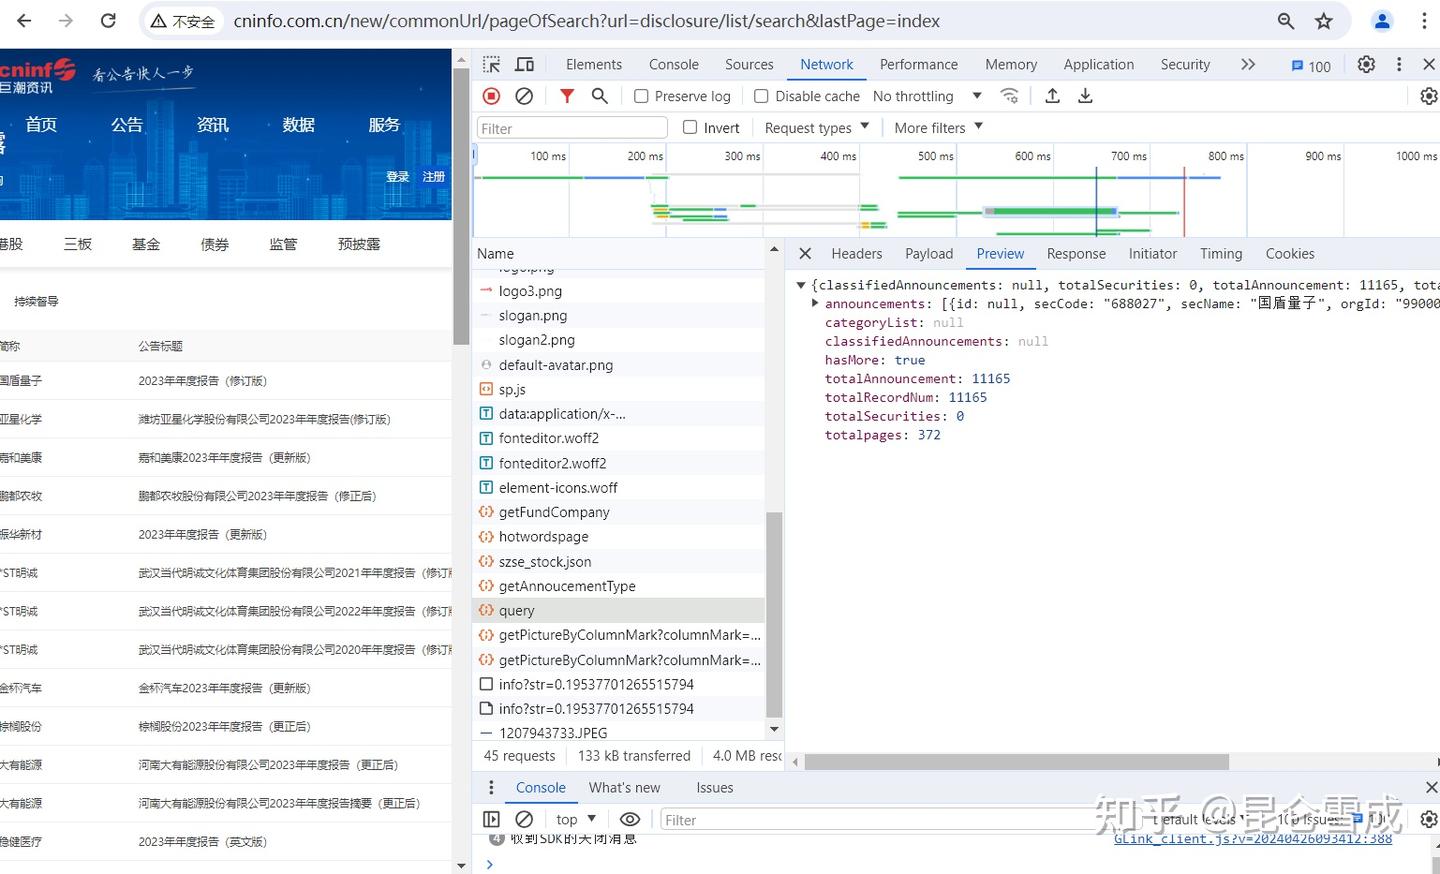Screen dimensions: 1440x874
Task: Open network conditions wifi icon
Action: pos(1010,96)
